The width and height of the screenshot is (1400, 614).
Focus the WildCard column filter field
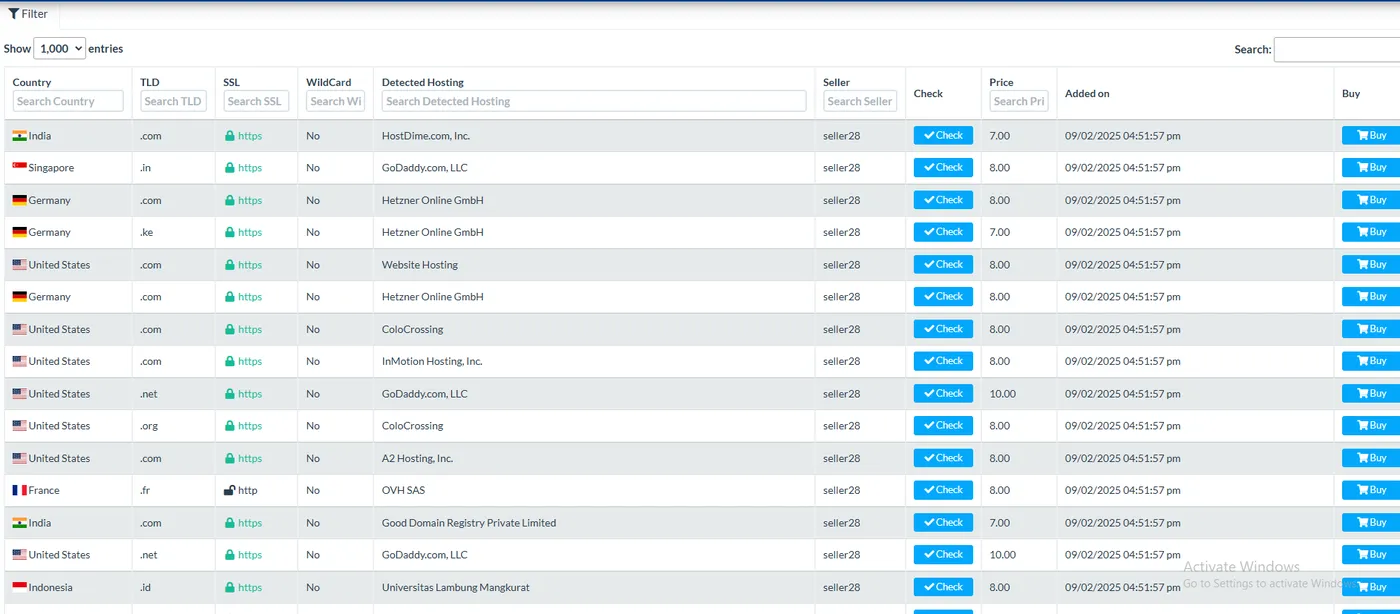(335, 101)
